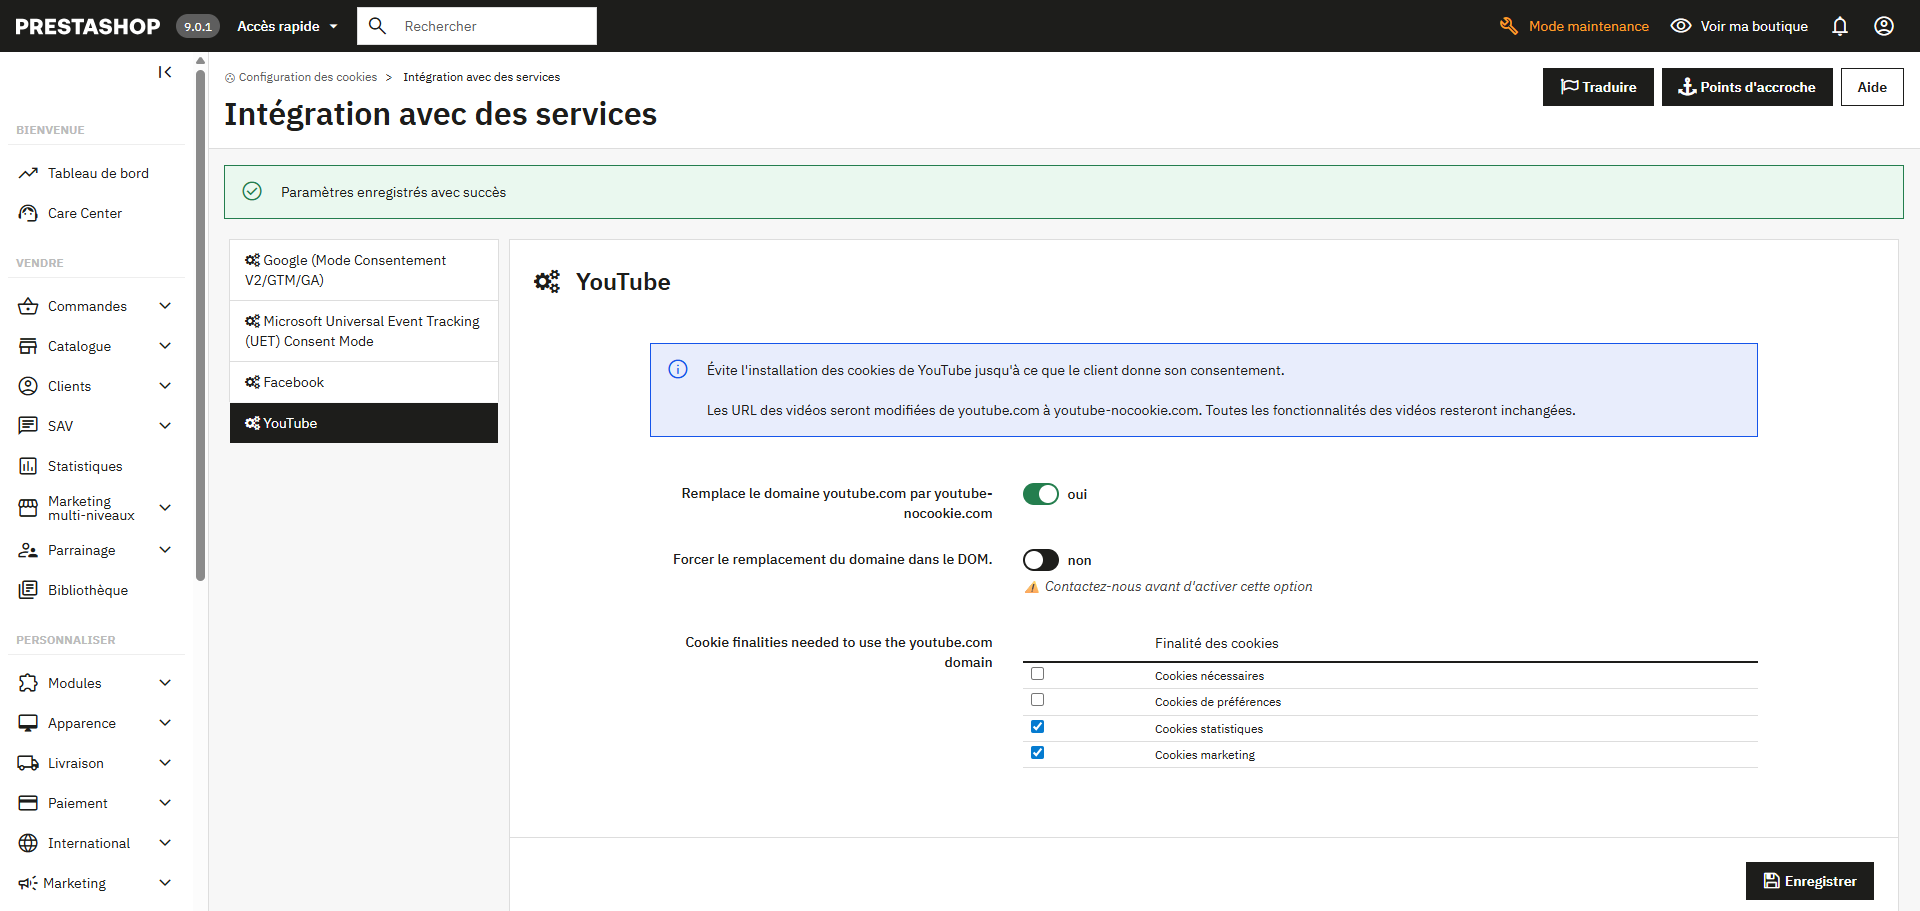Screen dimensions: 1920x911
Task: Click the Tableau de bord trend icon
Action: point(28,173)
